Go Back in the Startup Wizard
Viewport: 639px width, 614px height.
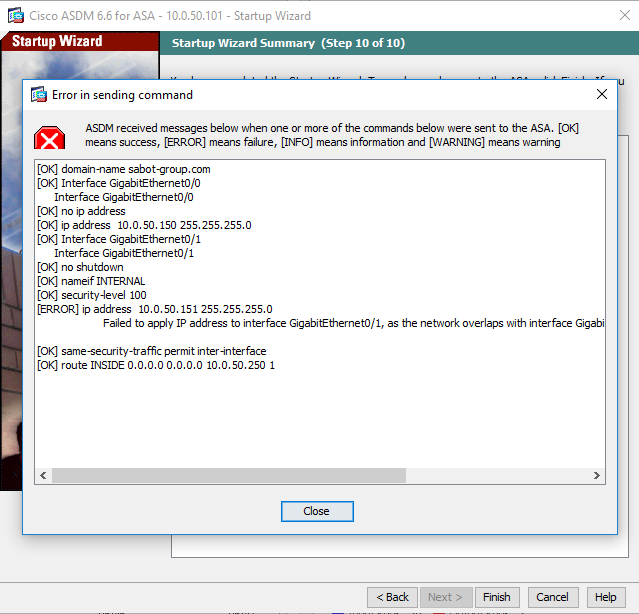point(392,597)
